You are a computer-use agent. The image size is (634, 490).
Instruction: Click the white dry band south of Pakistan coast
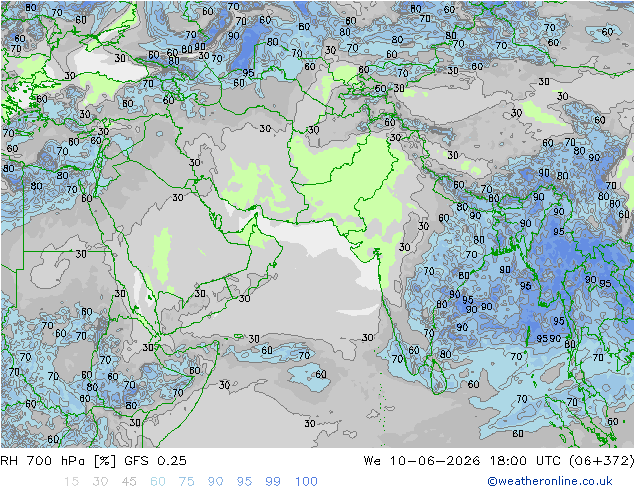[x=307, y=234]
